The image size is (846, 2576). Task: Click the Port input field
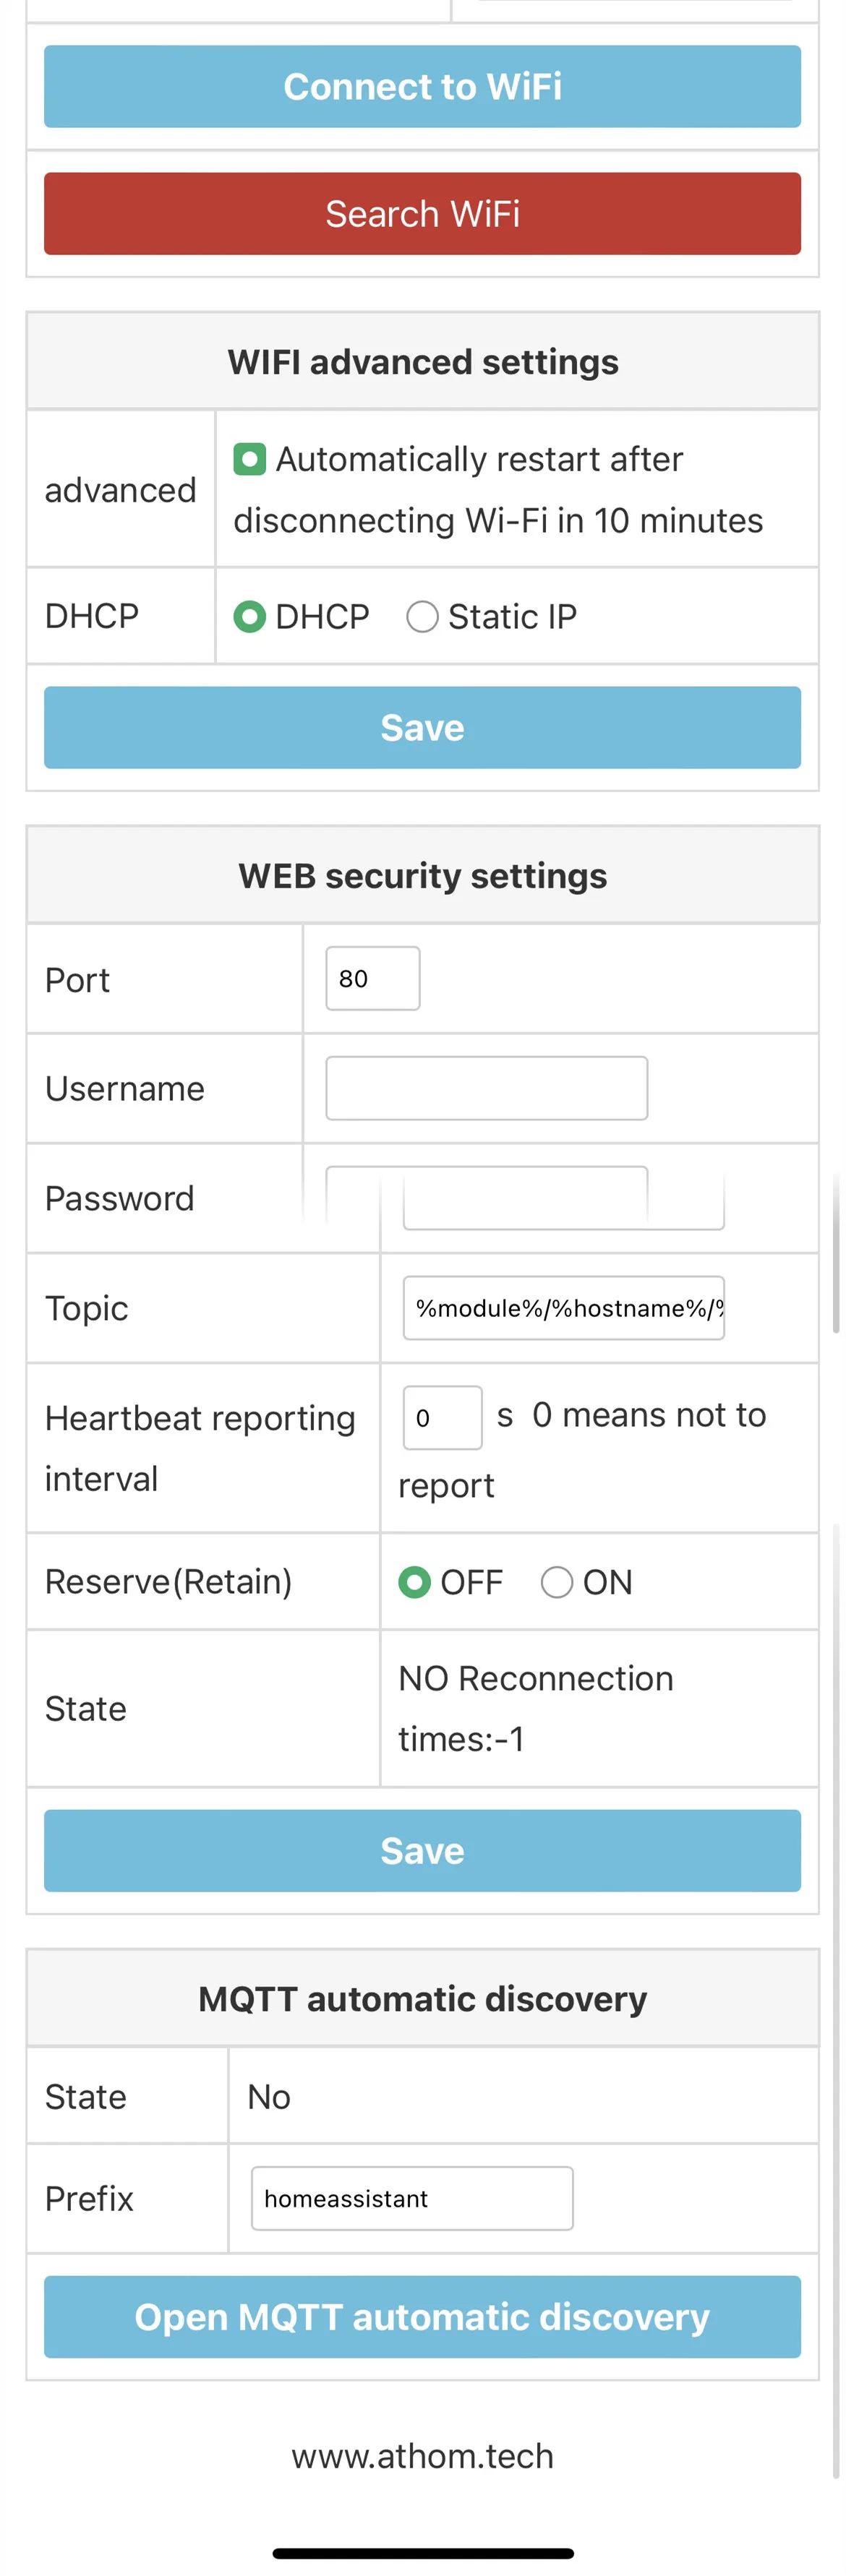[372, 978]
